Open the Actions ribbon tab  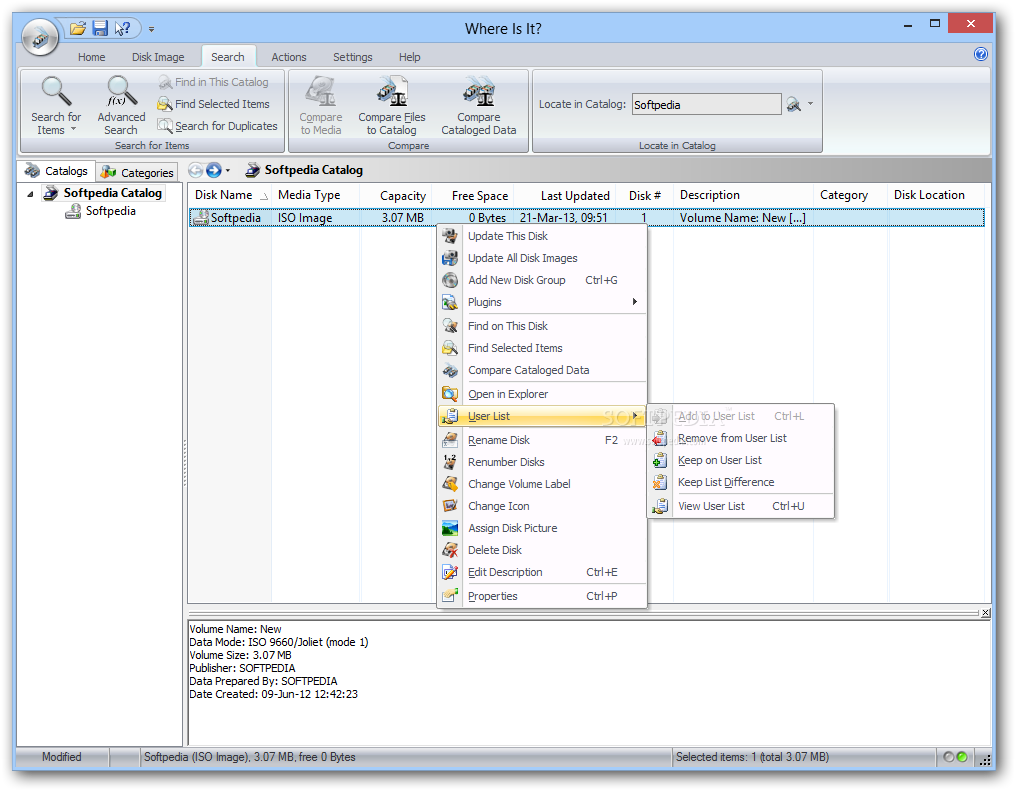point(288,57)
